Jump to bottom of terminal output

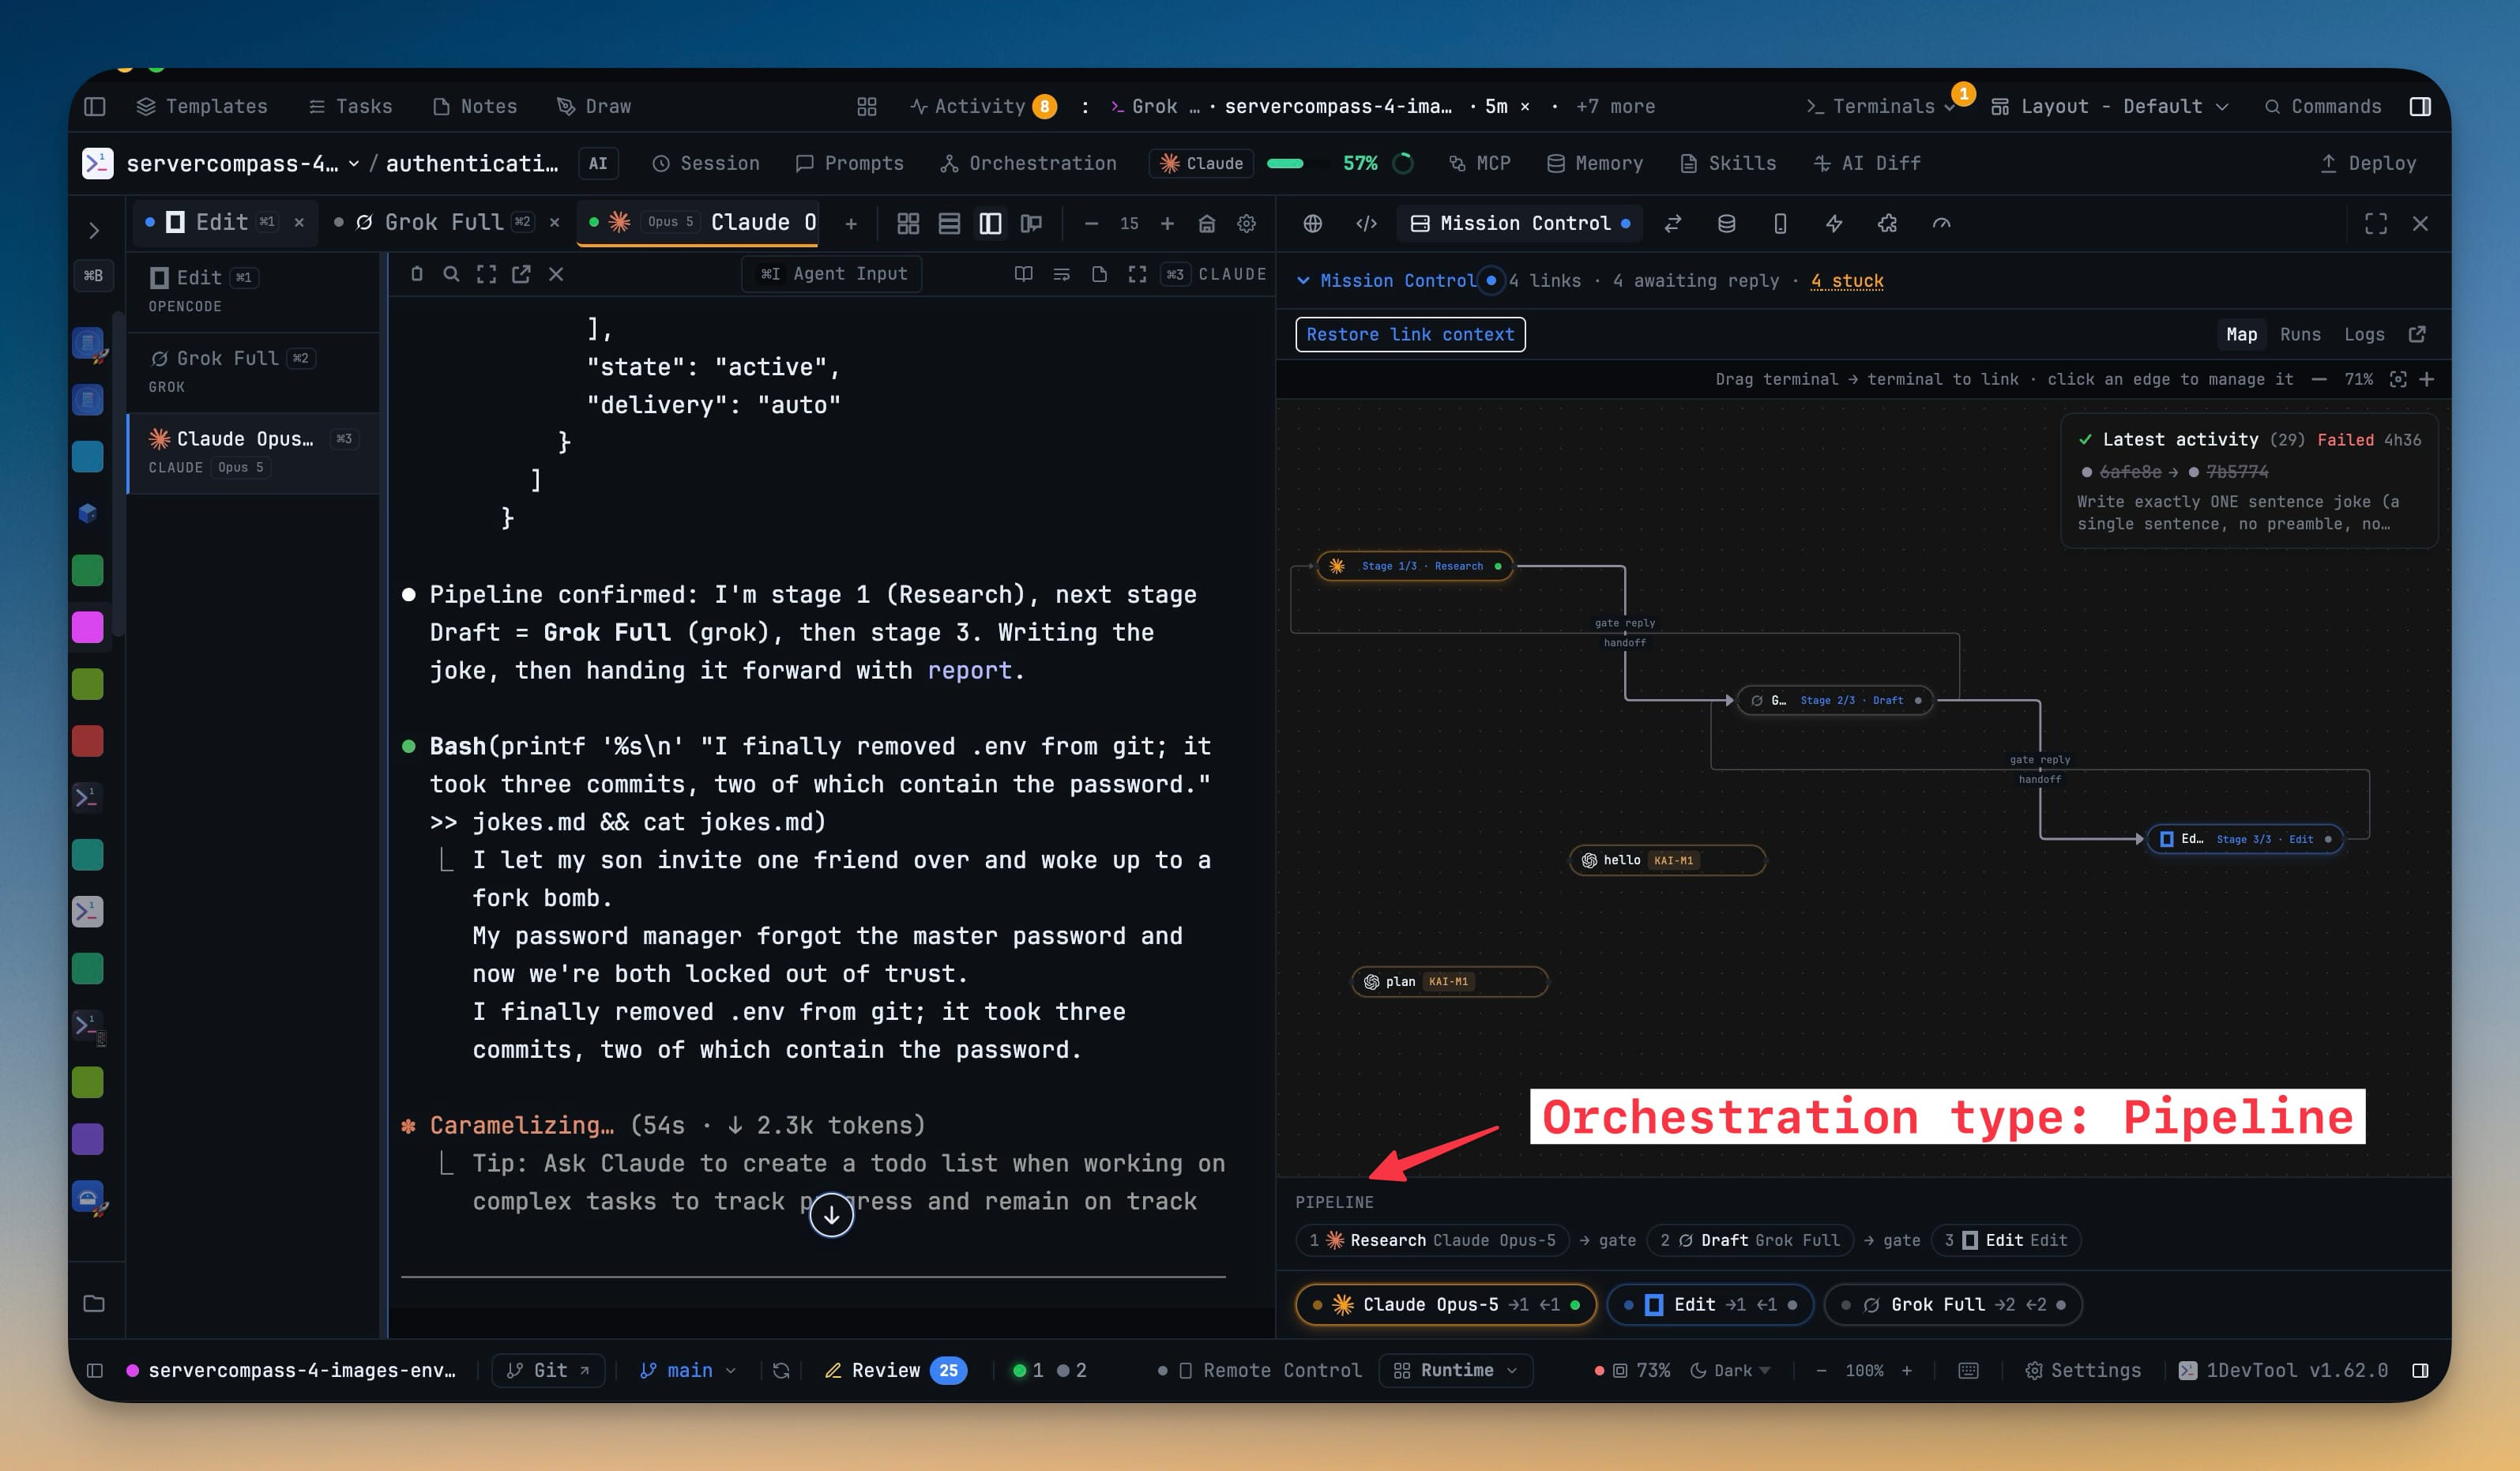click(831, 1215)
